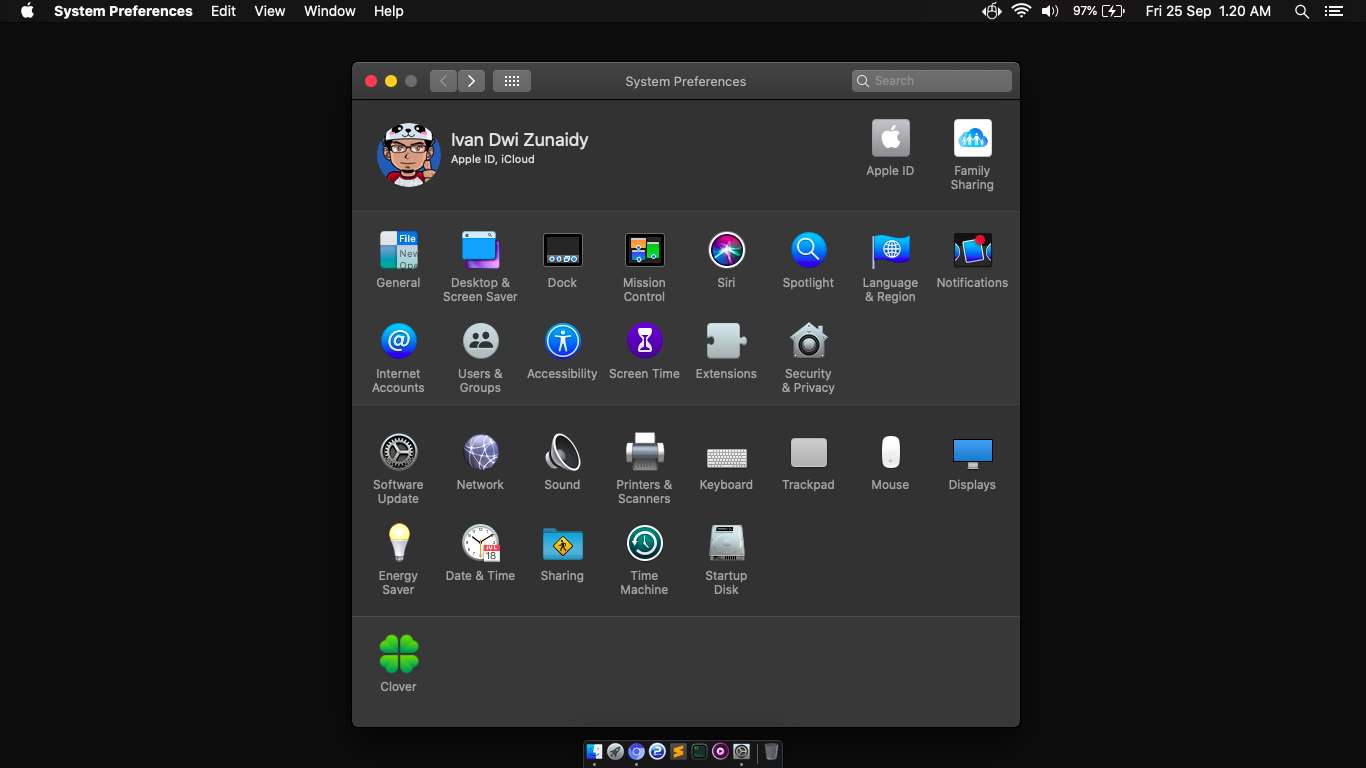Open Notification Center list icon

(x=1333, y=11)
